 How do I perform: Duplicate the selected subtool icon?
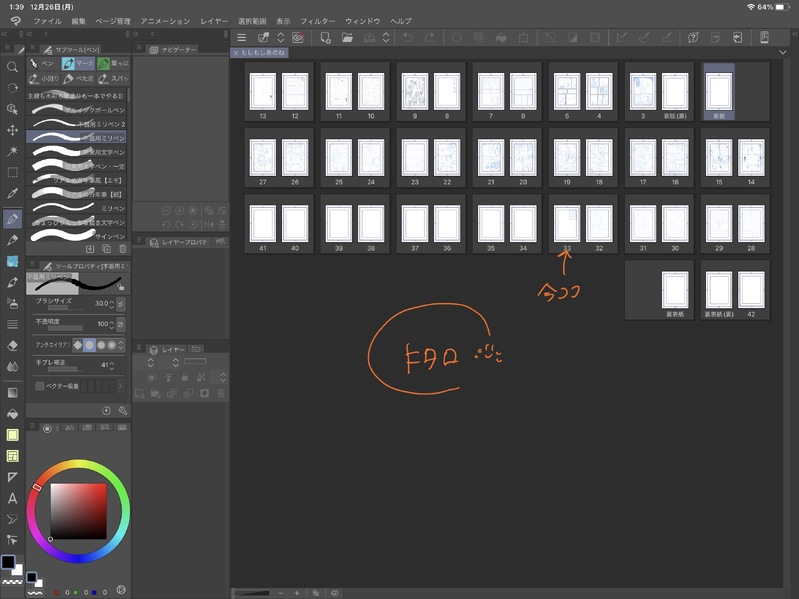106,249
